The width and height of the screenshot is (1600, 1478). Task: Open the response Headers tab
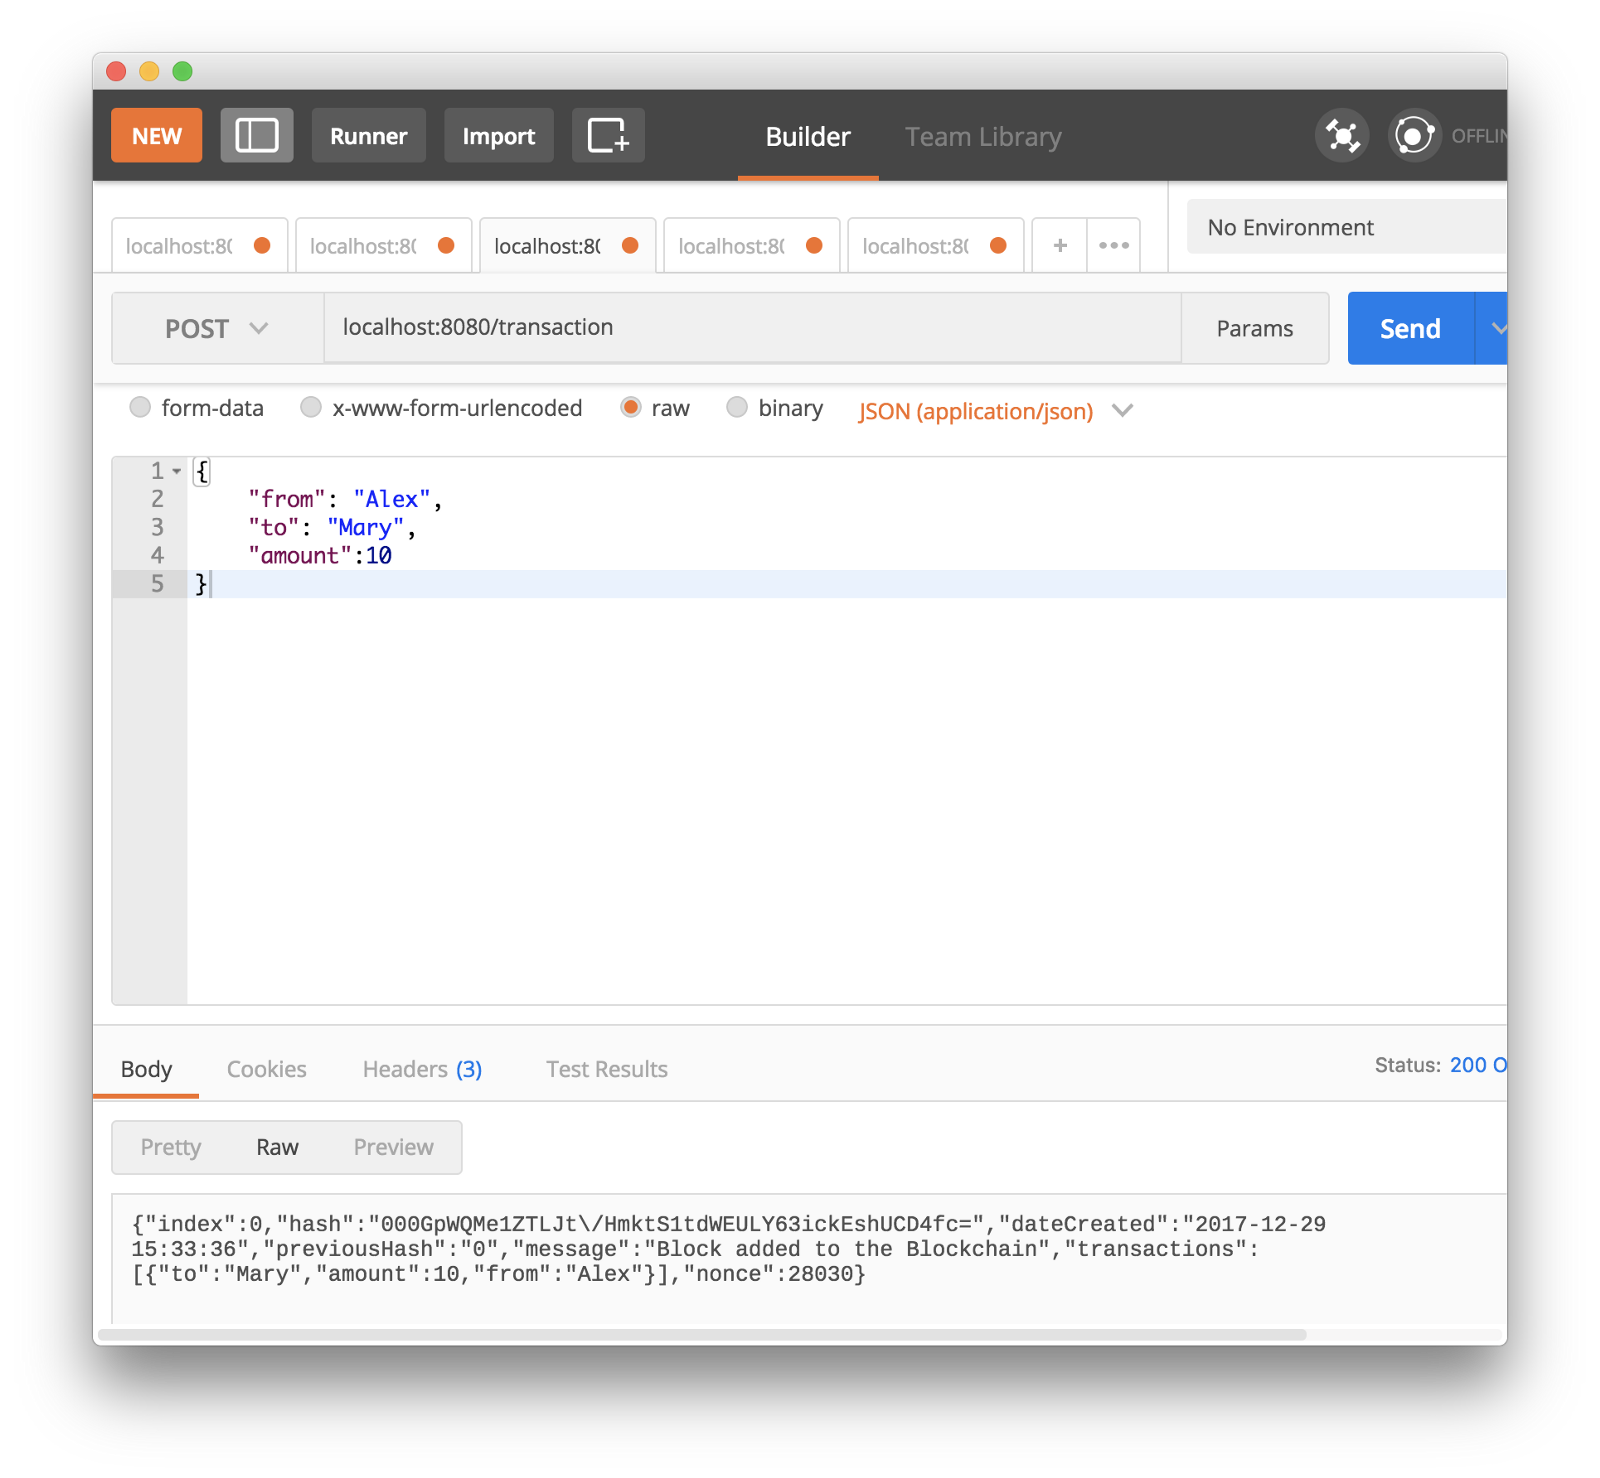pyautogui.click(x=422, y=1069)
